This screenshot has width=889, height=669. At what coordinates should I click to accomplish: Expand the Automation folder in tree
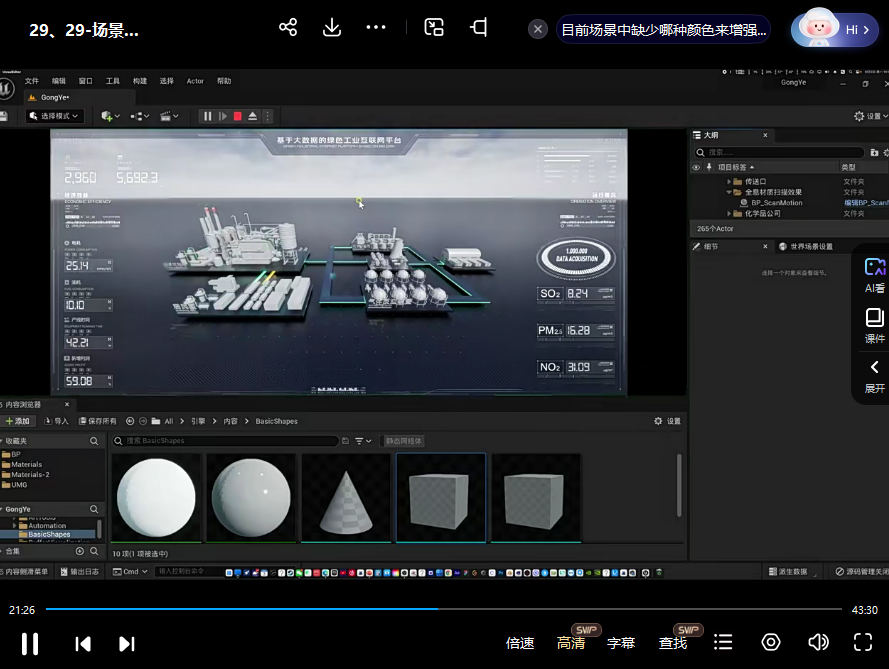click(15, 525)
